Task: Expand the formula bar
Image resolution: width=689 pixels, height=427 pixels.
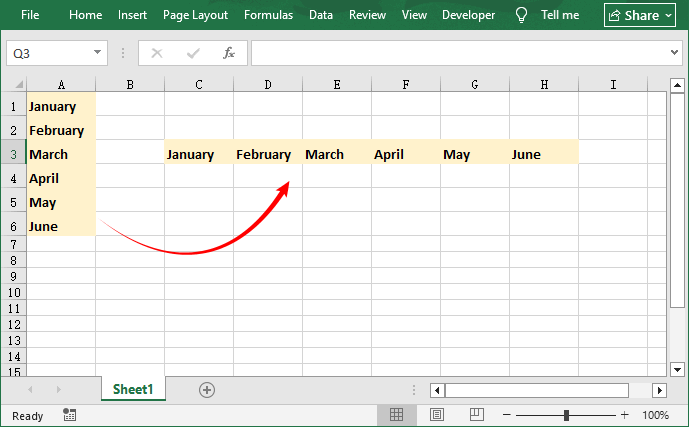Action: coord(675,53)
